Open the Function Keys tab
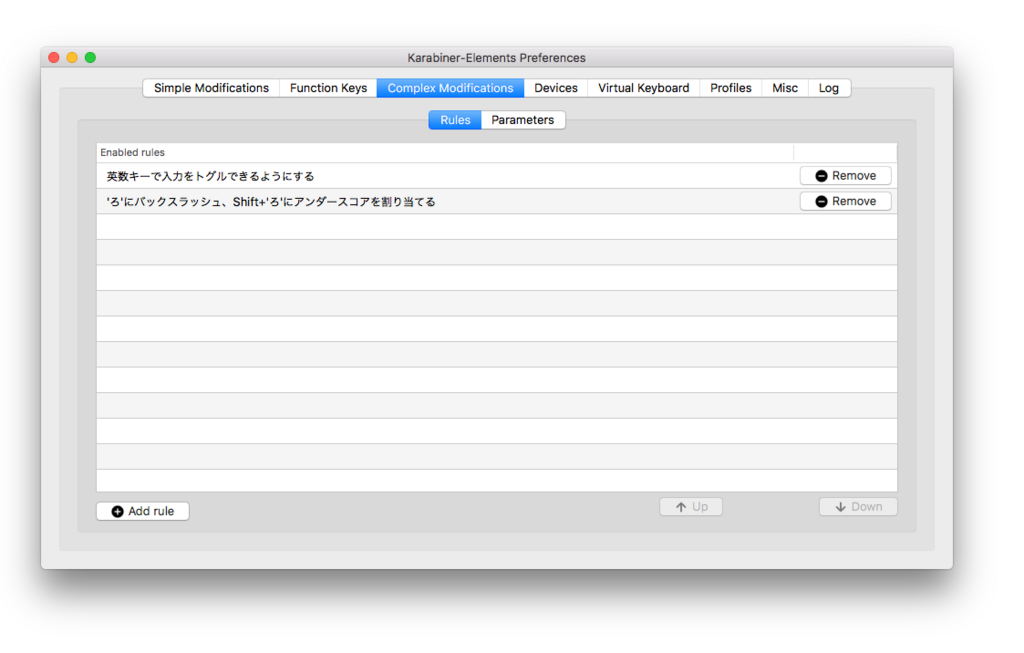 coord(328,88)
